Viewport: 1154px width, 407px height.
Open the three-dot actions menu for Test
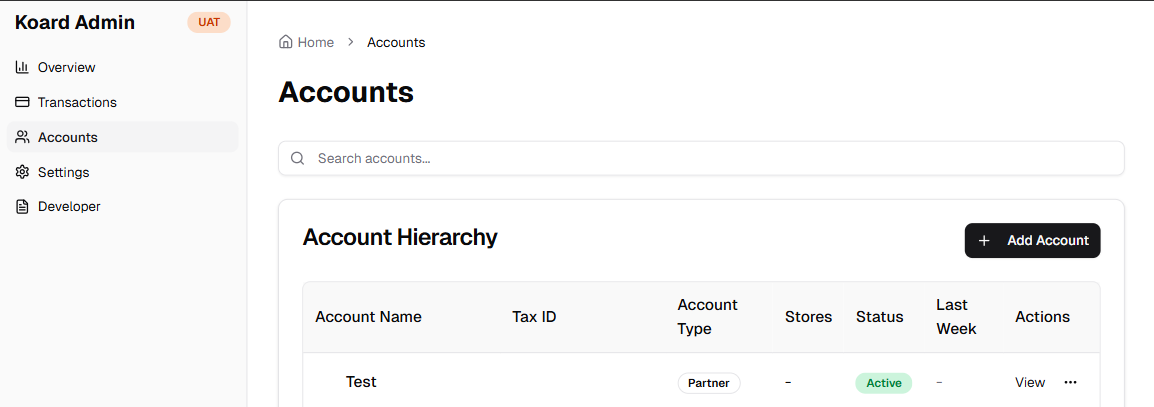pos(1071,382)
